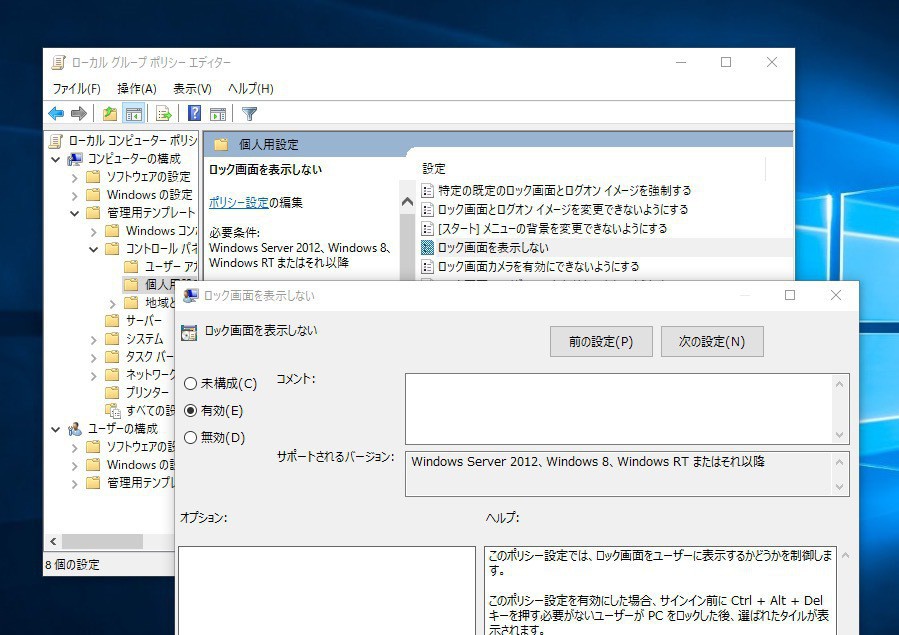Click inside the コメント text box
Viewport: 899px width, 635px height.
[618, 407]
